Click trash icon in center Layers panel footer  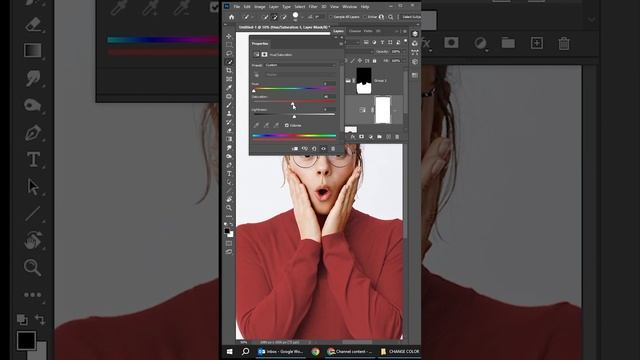(397, 137)
